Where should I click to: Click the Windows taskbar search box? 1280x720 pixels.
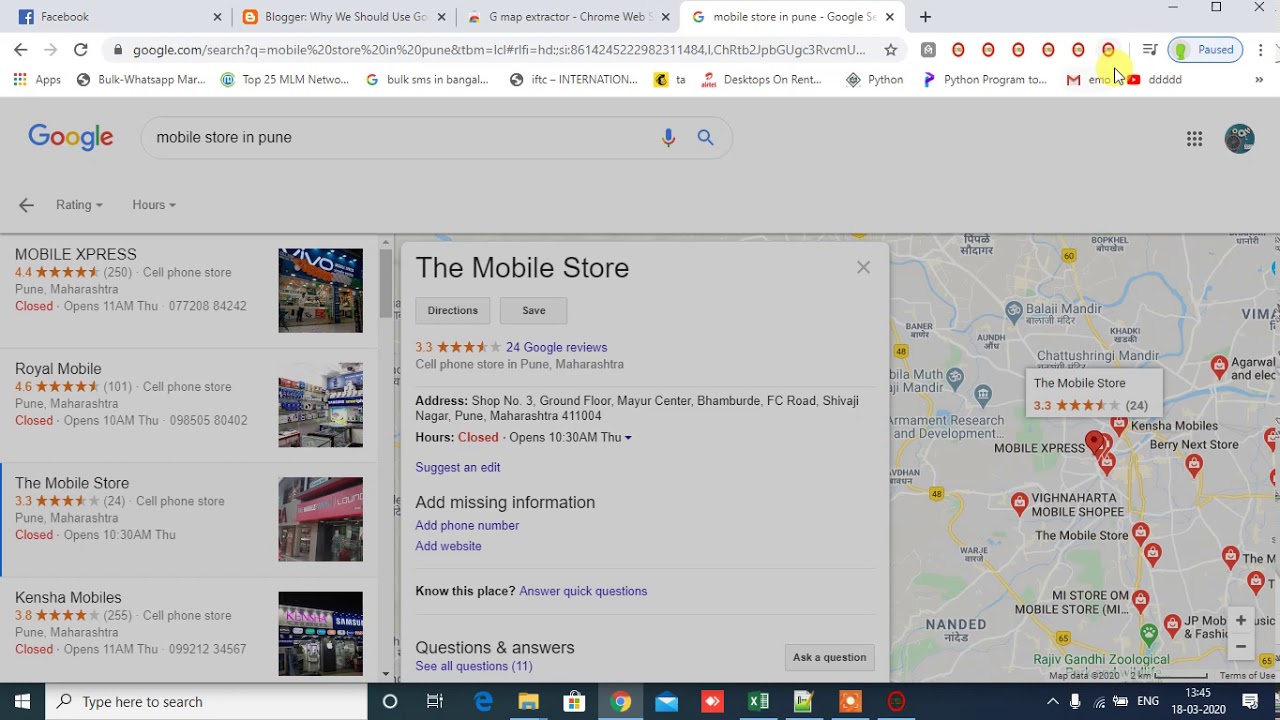(x=207, y=702)
